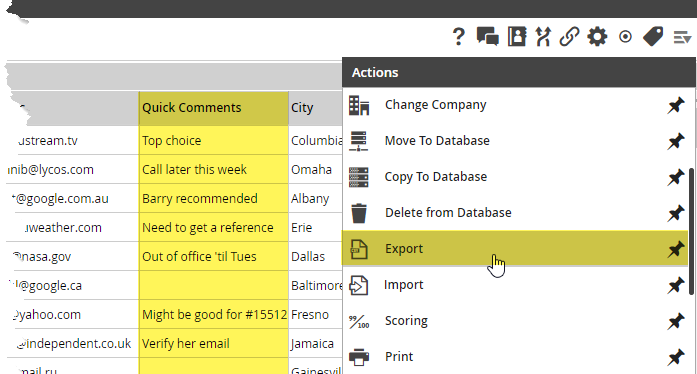
Task: Click the google.ca email cell
Action: pos(73,286)
